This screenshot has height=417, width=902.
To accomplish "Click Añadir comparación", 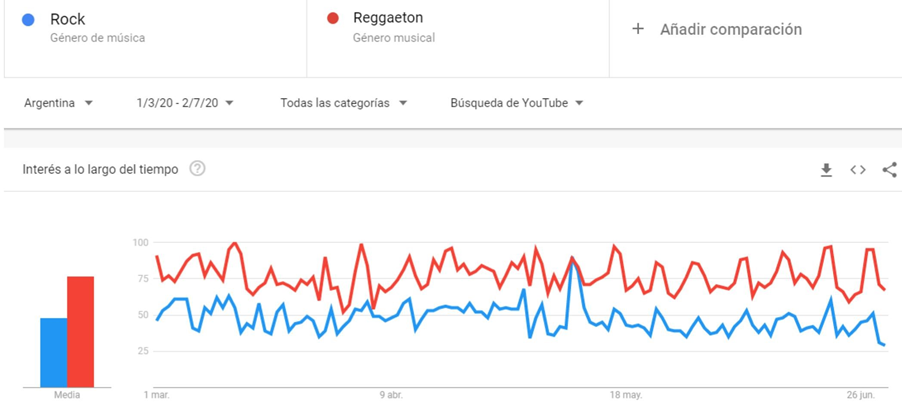I will click(730, 29).
